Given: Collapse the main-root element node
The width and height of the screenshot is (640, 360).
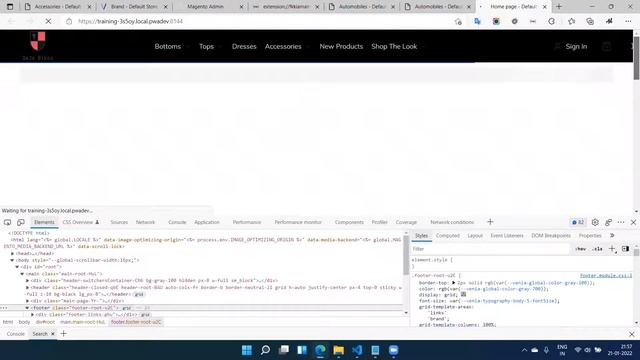Looking at the screenshot, I should (22, 274).
